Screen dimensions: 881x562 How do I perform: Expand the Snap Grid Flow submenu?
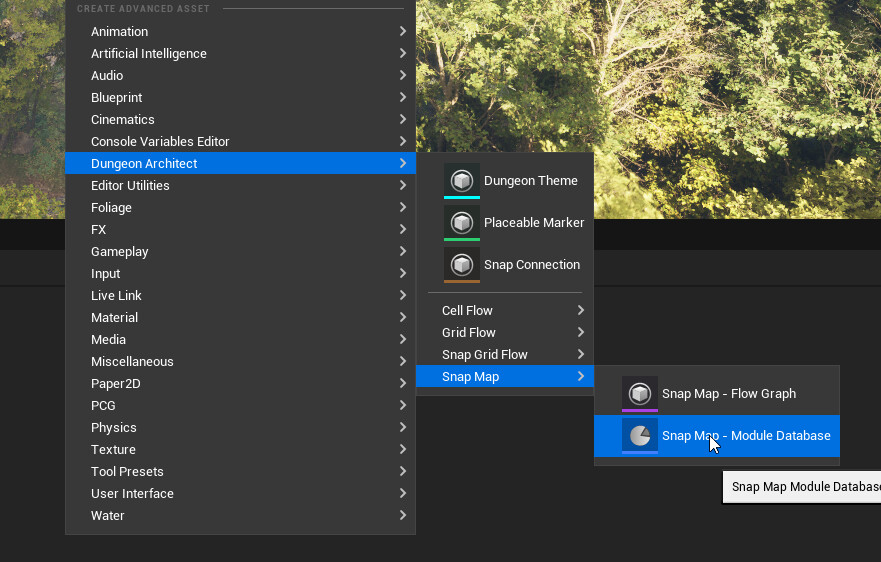point(505,354)
